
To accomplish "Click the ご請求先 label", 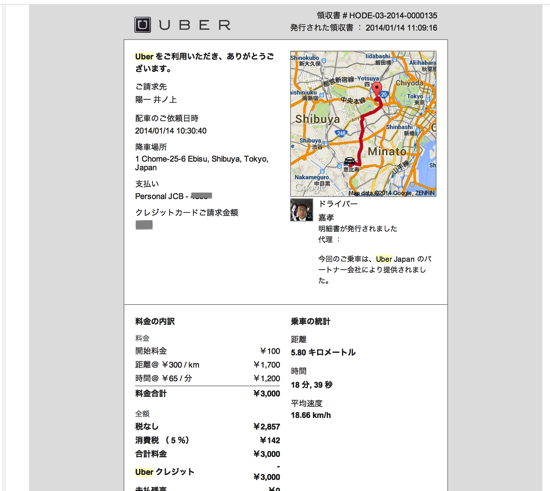I will click(x=151, y=87).
